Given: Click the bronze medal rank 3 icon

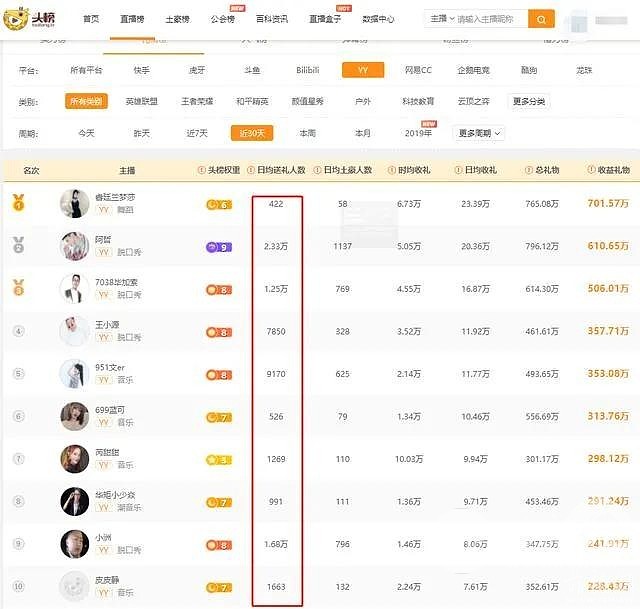Looking at the screenshot, I should (x=18, y=287).
